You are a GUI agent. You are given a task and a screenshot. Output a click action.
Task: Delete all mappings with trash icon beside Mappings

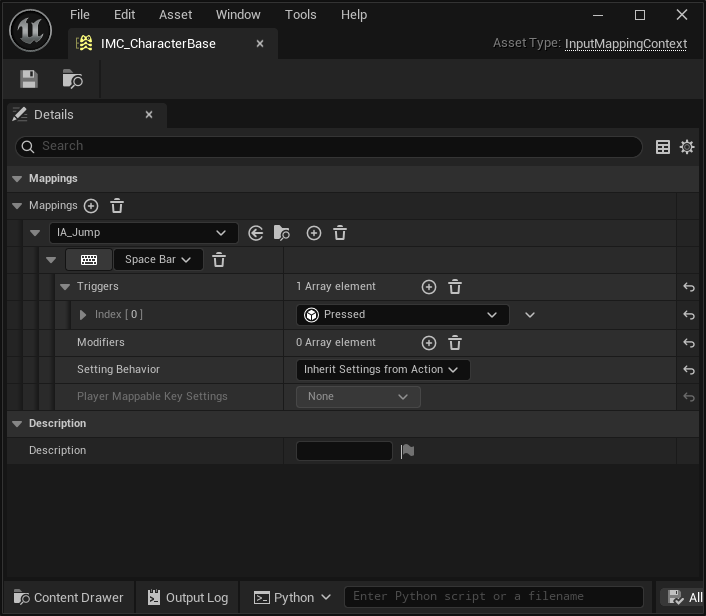(x=117, y=206)
